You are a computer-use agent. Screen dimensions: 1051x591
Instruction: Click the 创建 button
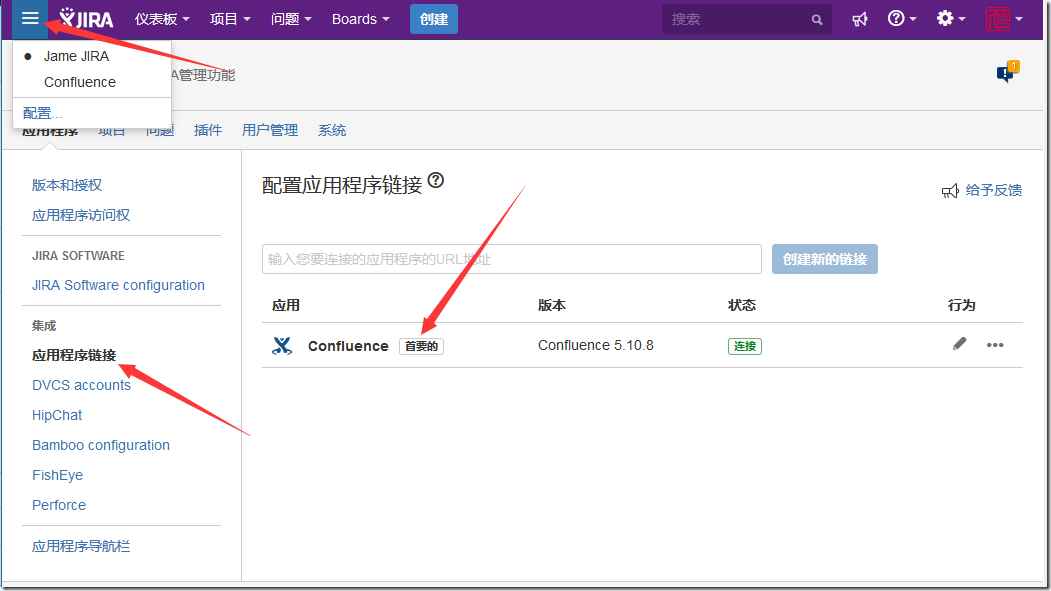click(434, 19)
